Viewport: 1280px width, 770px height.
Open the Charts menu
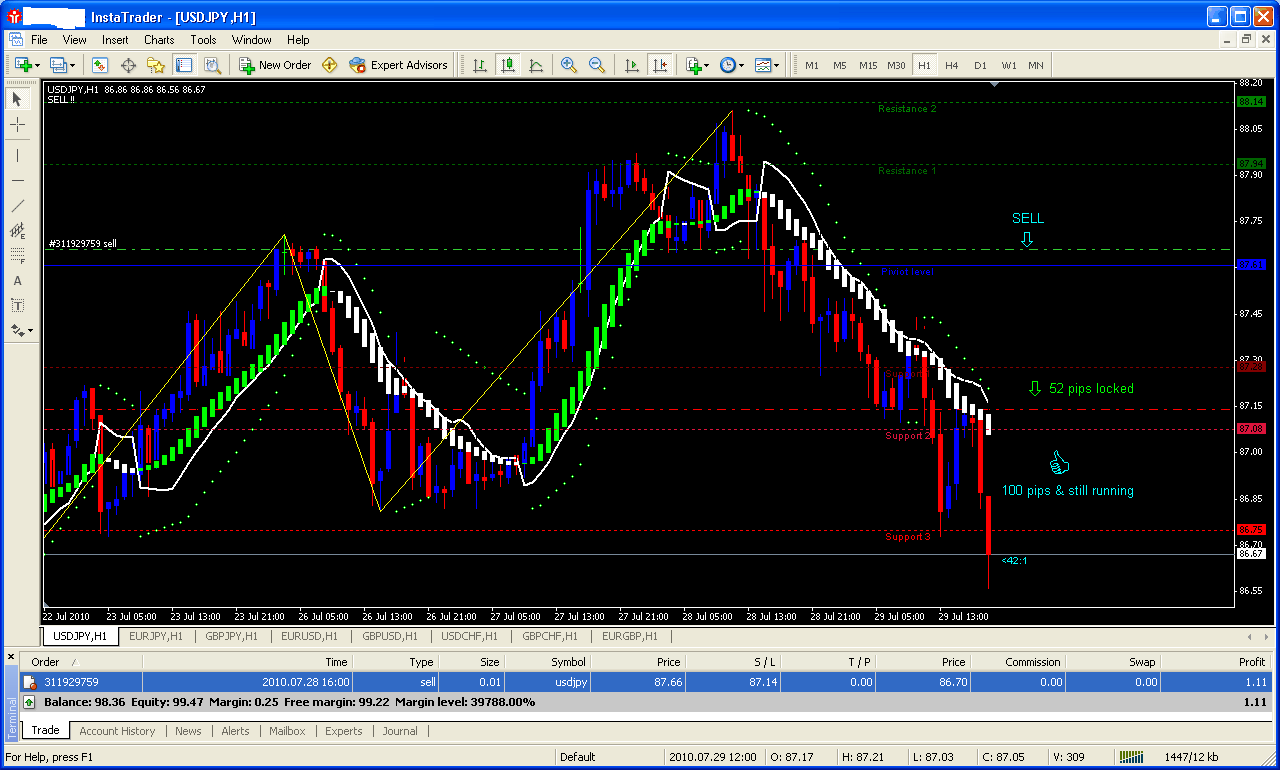[159, 40]
